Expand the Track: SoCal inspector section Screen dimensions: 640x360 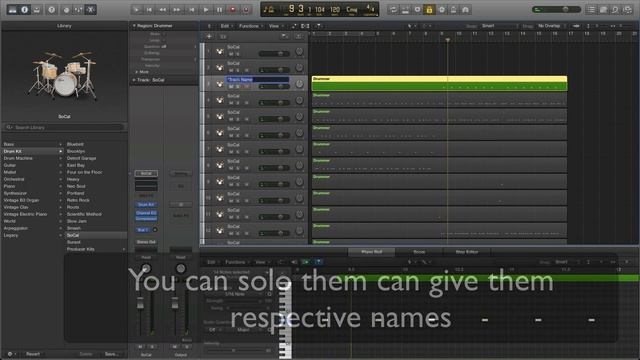[x=134, y=80]
